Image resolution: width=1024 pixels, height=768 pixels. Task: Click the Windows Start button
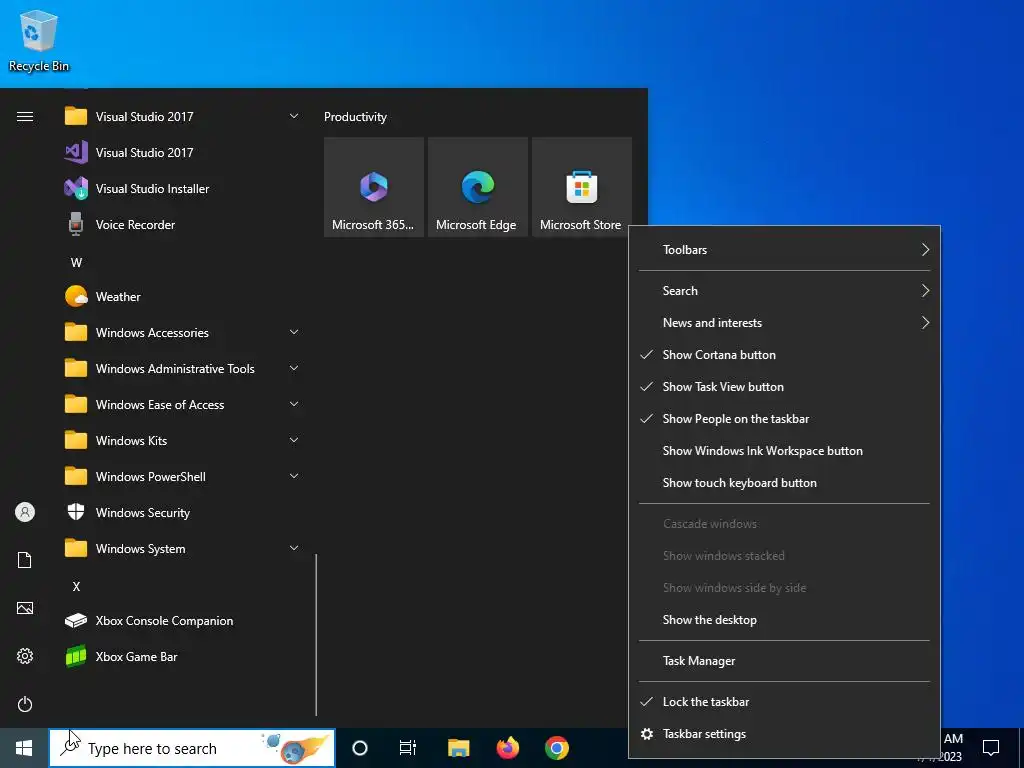click(x=24, y=748)
